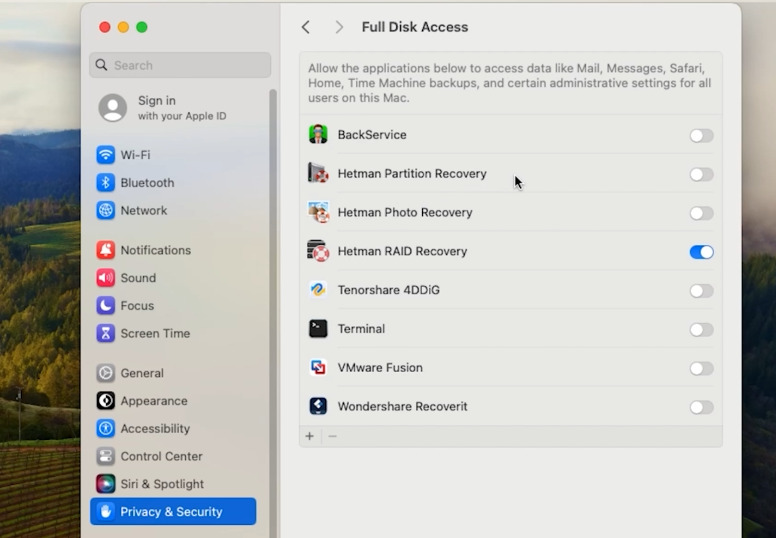Enable Tenorshare 4DDiG disk access

coord(701,291)
